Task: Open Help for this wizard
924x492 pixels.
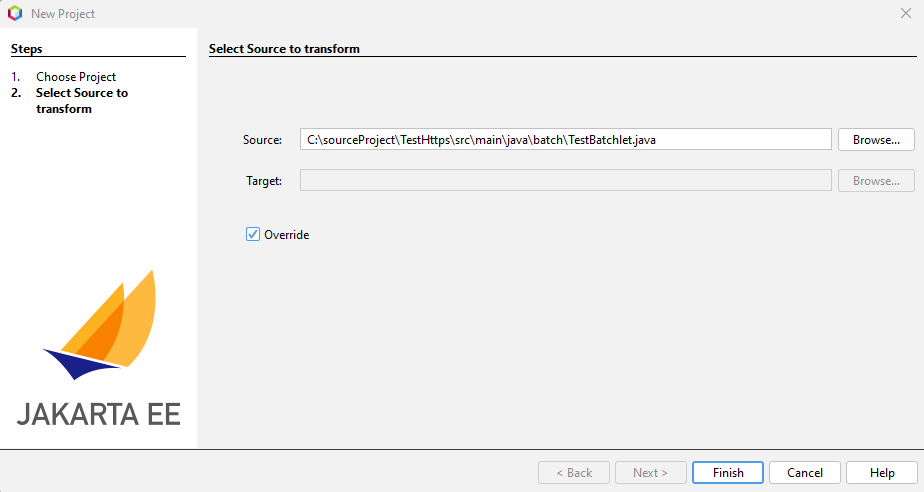Action: 882,473
